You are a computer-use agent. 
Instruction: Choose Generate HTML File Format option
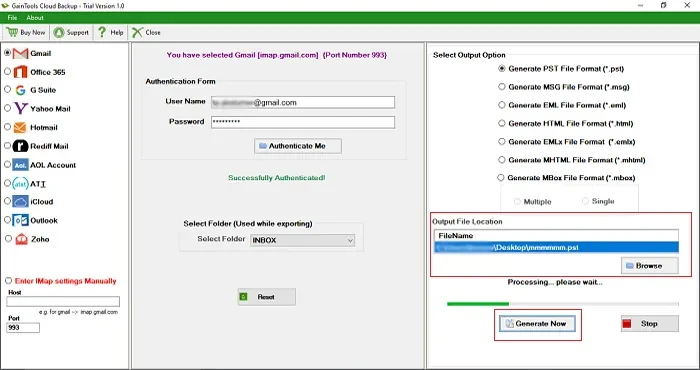[502, 123]
